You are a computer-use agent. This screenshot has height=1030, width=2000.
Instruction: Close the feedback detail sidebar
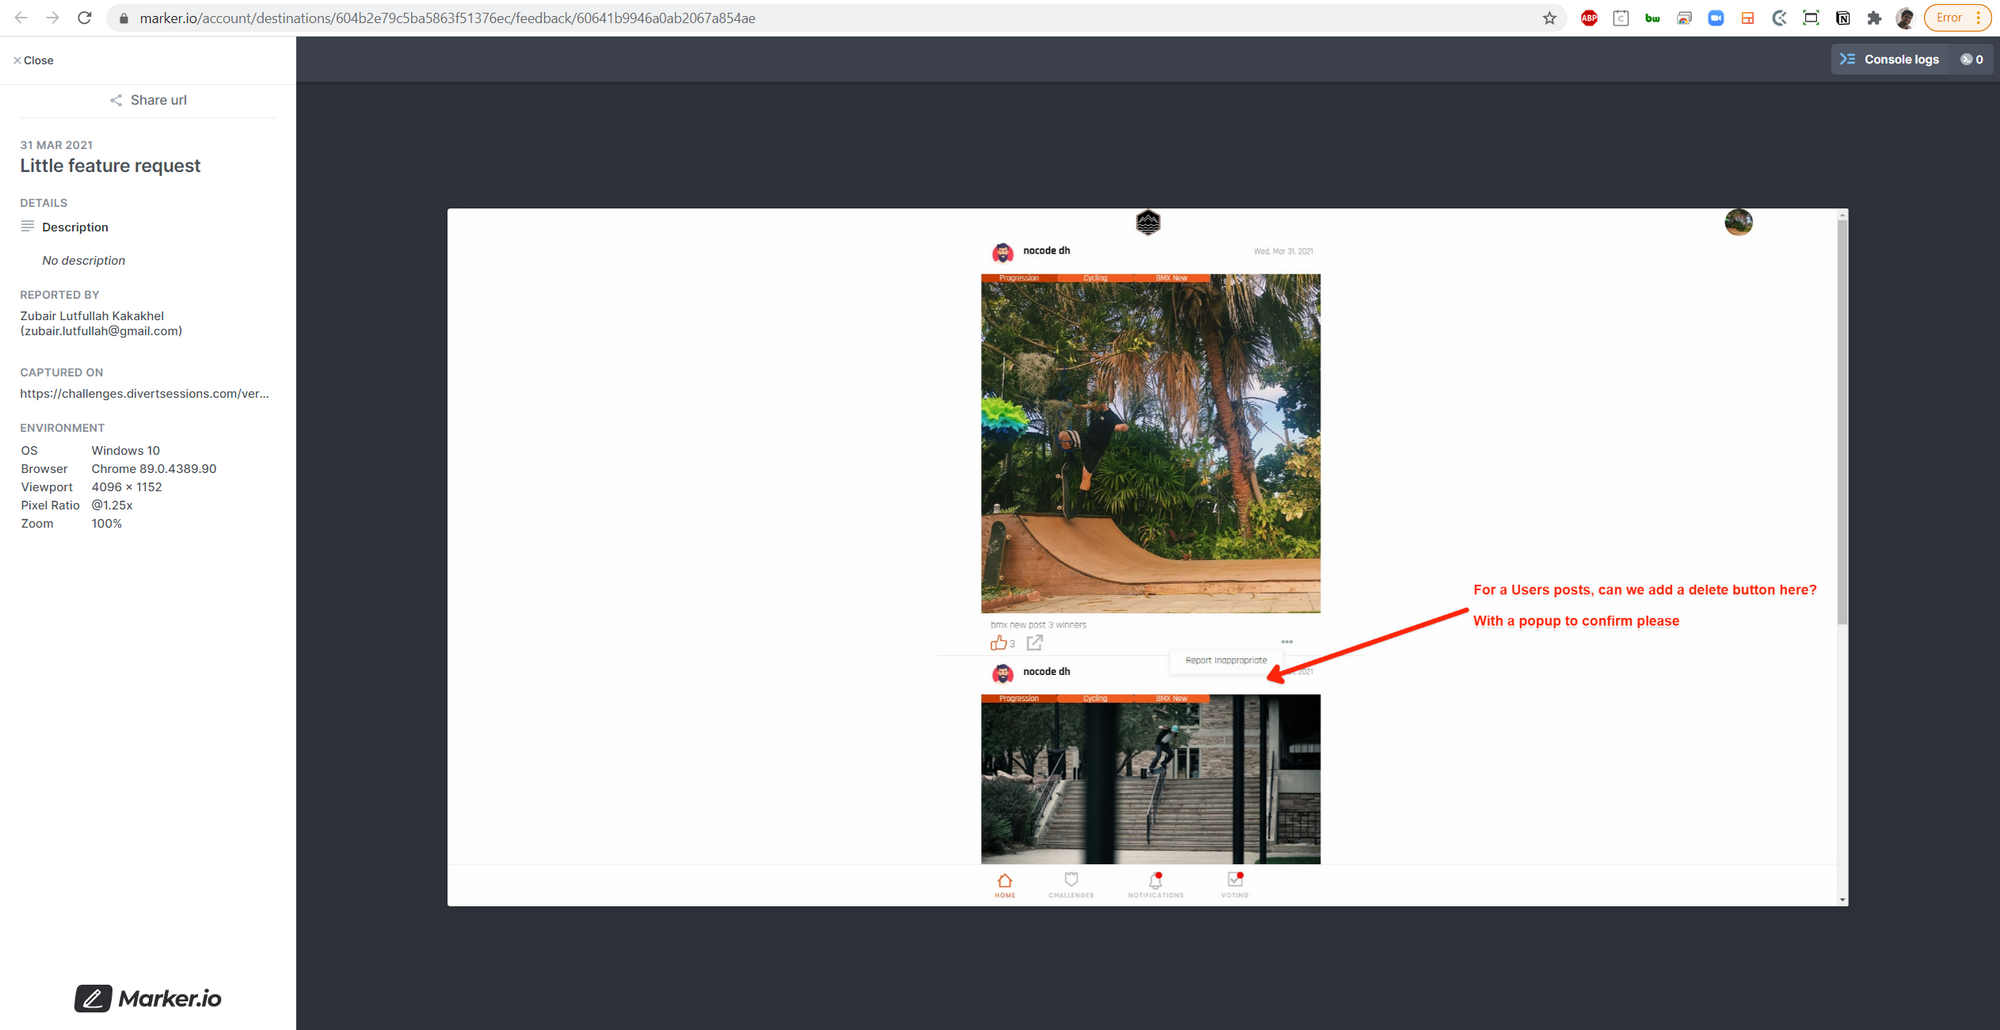(x=33, y=60)
